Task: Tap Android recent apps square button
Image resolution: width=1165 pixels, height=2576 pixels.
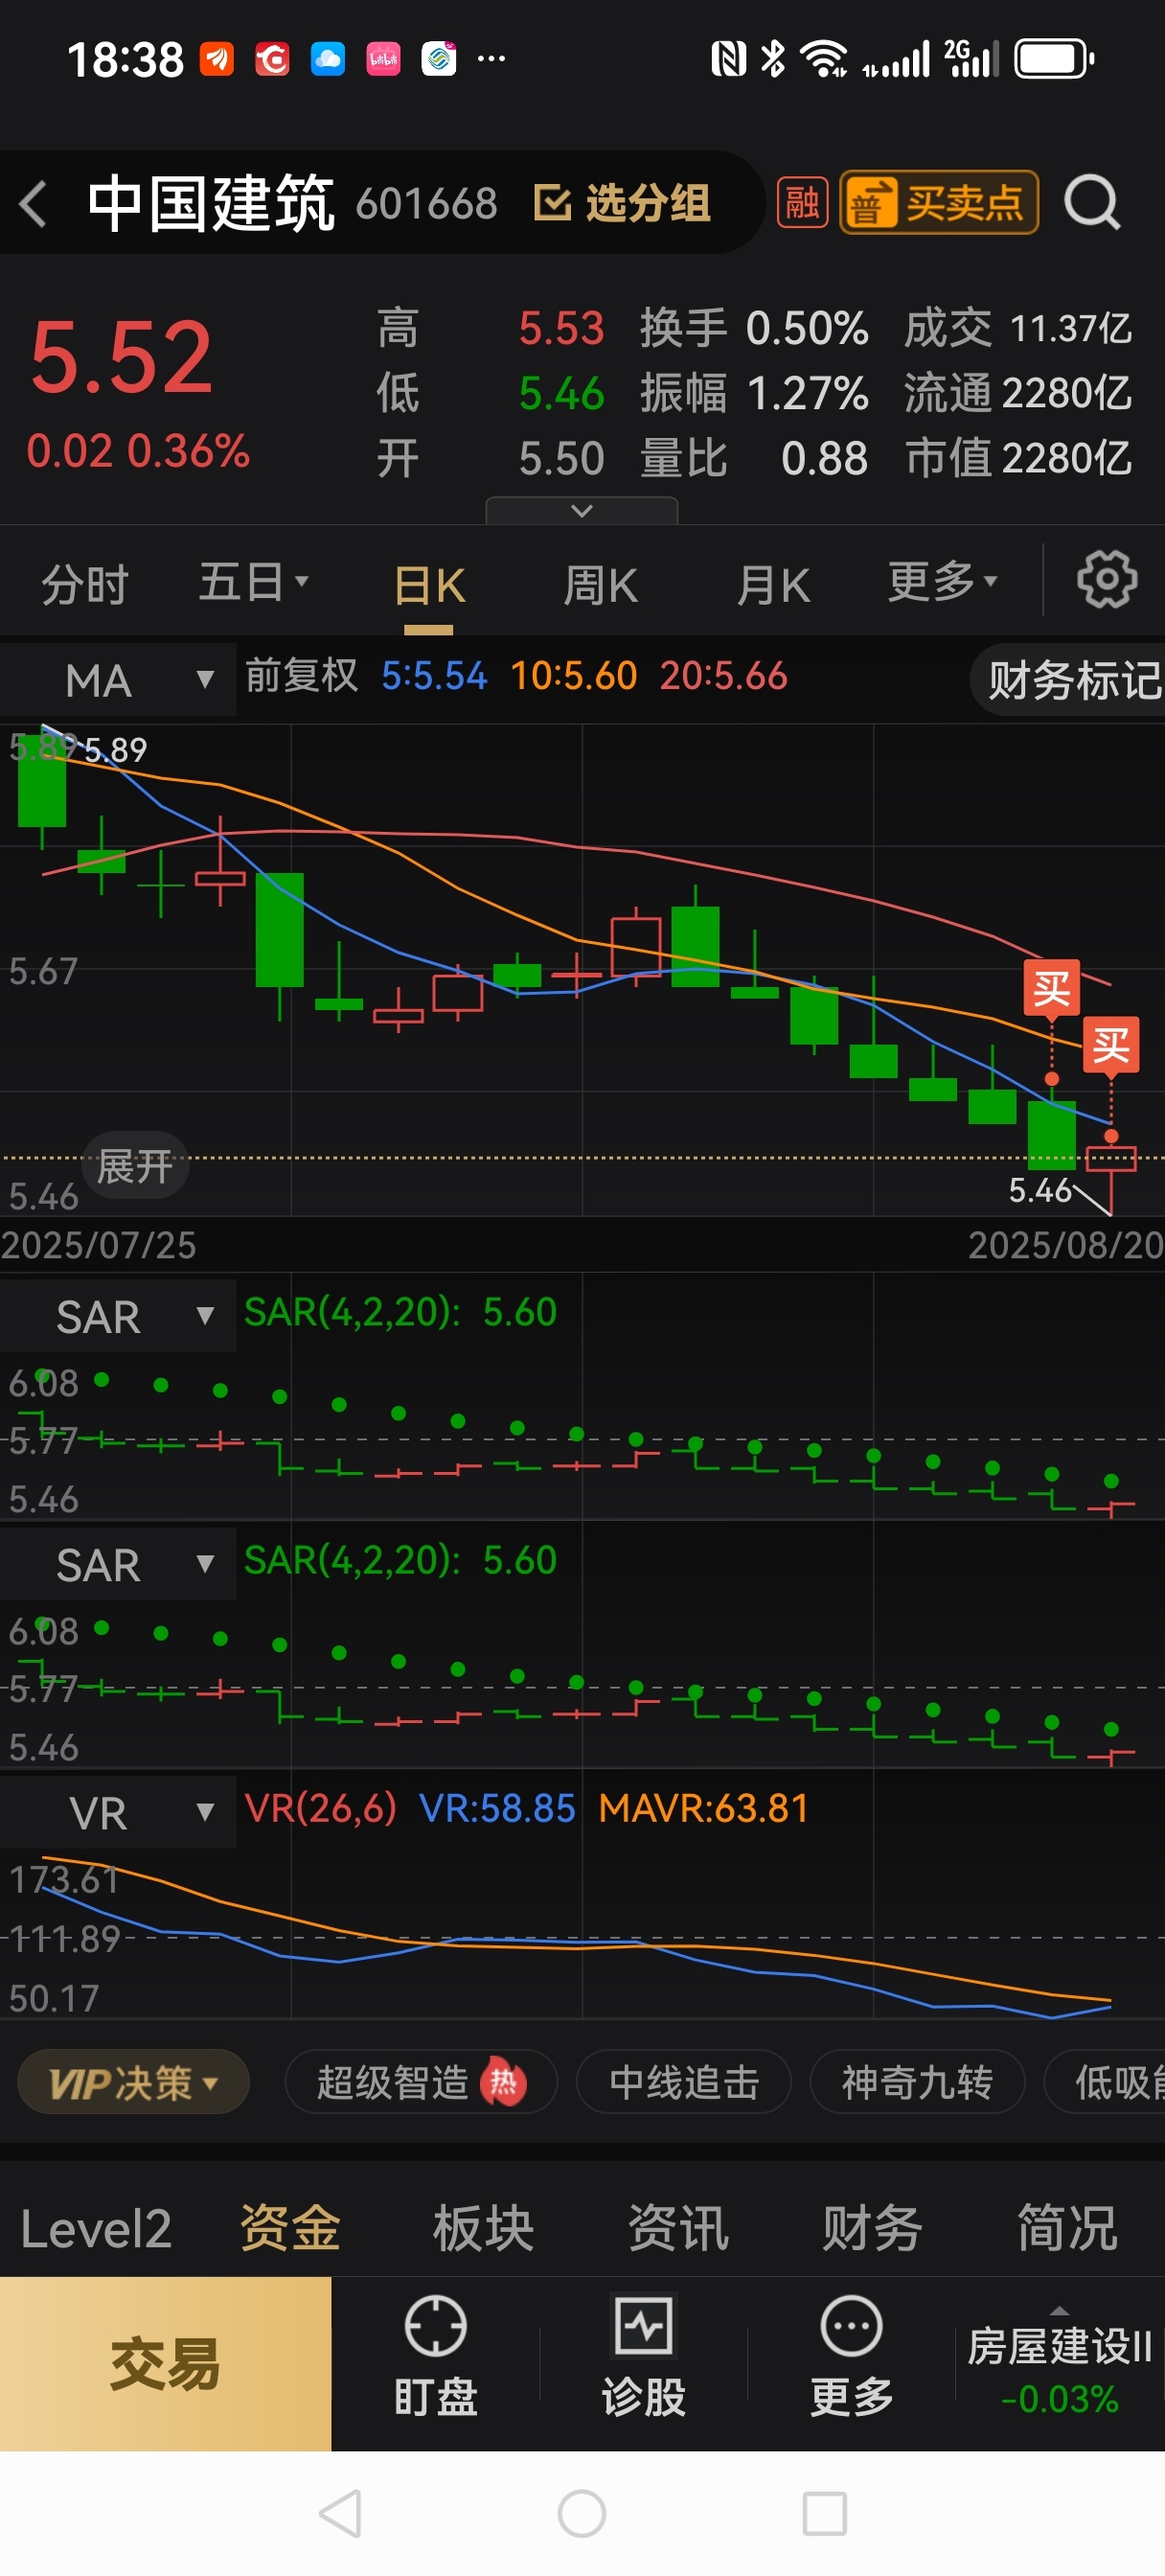Action: (825, 2514)
